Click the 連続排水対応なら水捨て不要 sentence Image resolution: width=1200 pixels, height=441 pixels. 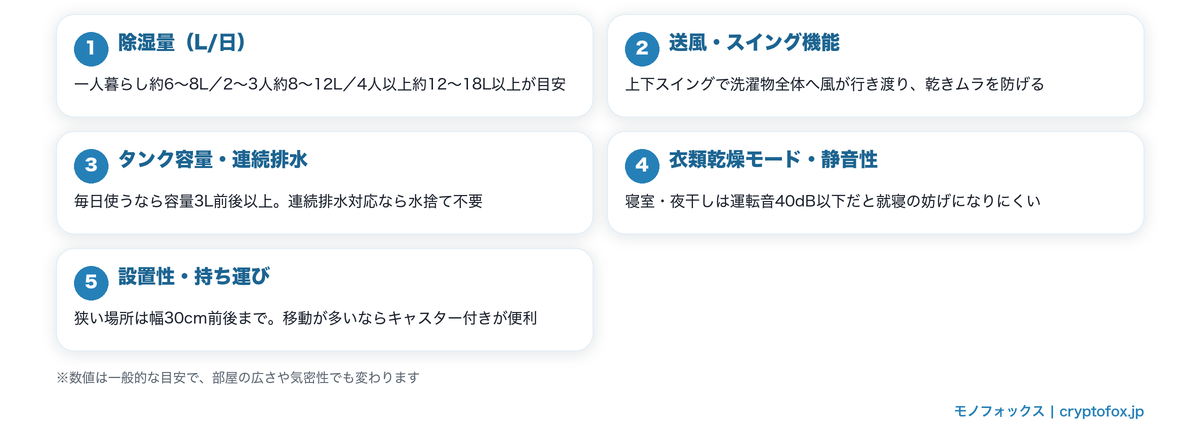click(x=385, y=201)
